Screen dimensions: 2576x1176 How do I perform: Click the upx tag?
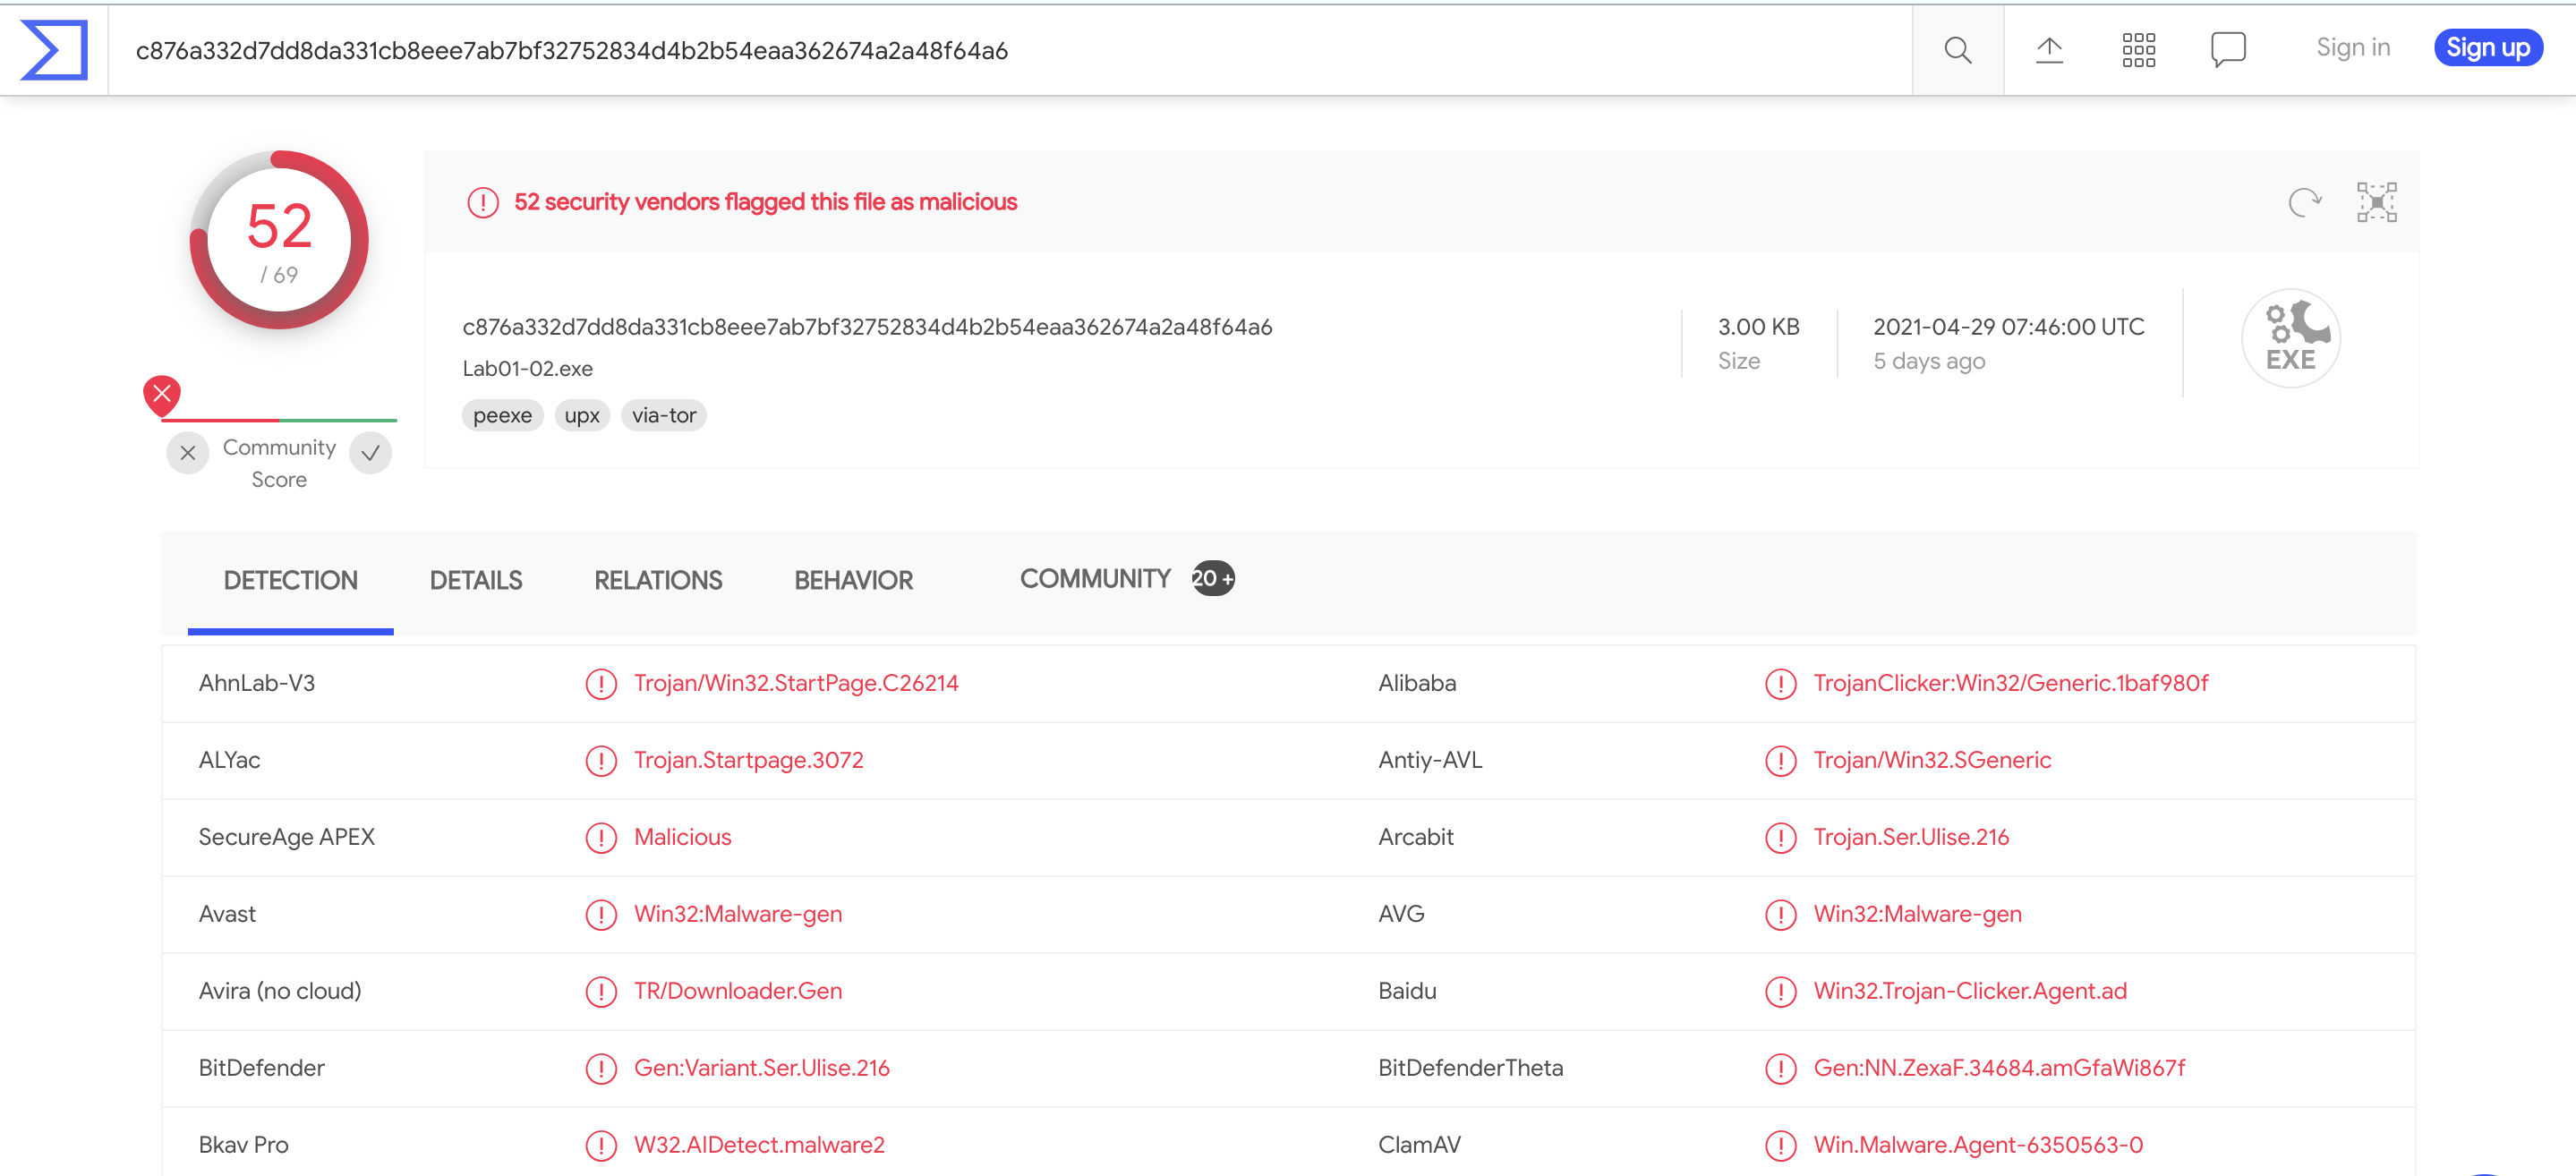coord(581,416)
